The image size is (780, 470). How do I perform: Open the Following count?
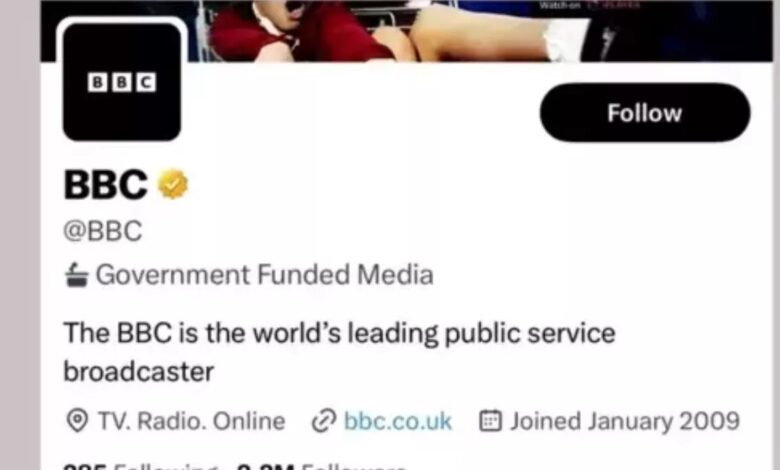141,467
